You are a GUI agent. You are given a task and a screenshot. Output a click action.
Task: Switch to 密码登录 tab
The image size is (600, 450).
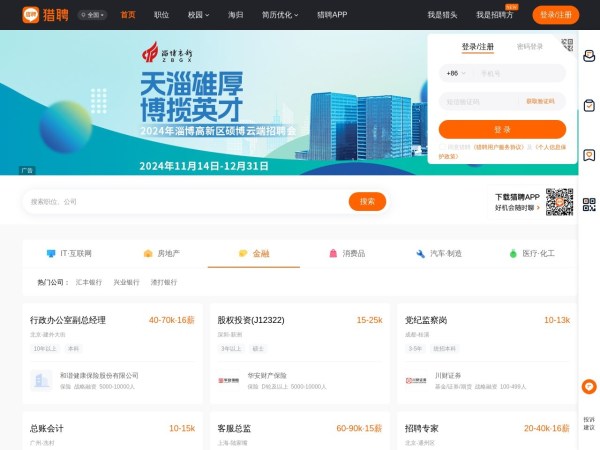(530, 46)
